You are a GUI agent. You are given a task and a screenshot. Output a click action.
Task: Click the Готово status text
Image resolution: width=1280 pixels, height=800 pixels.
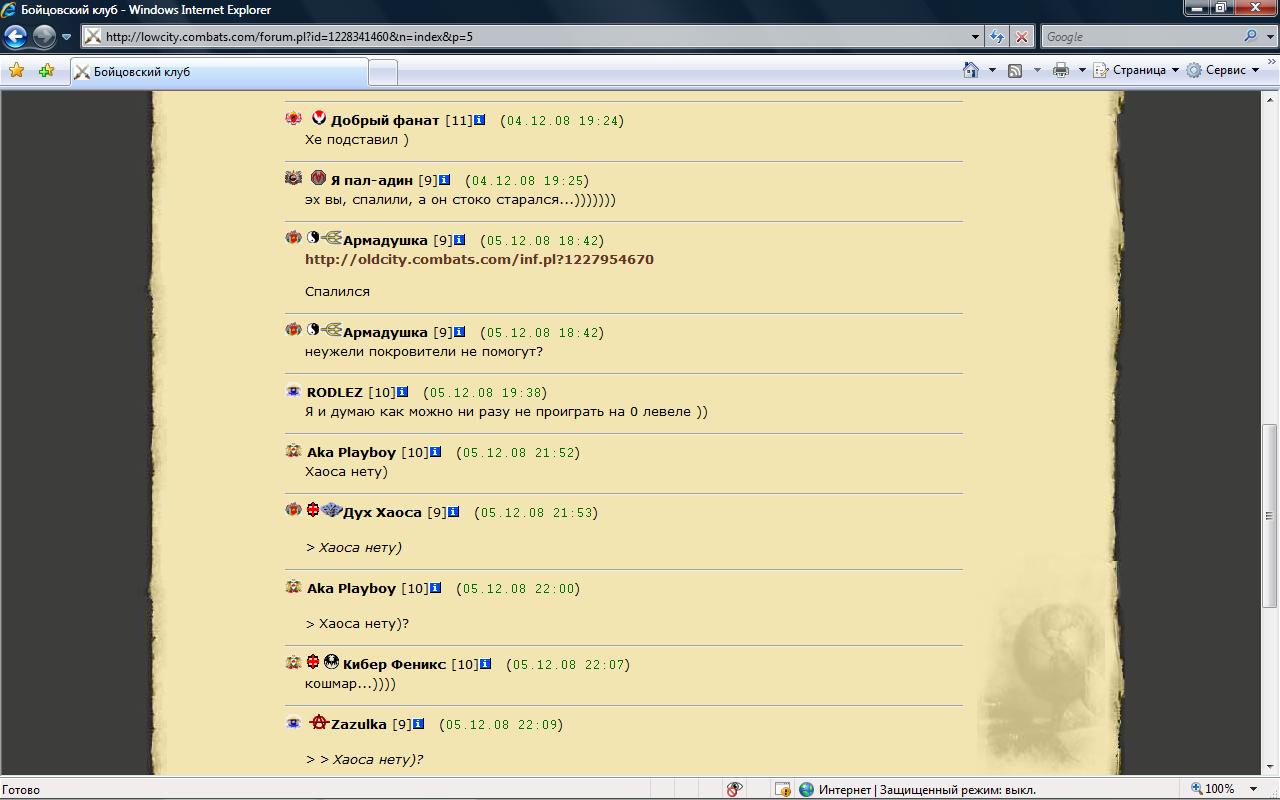click(x=21, y=789)
